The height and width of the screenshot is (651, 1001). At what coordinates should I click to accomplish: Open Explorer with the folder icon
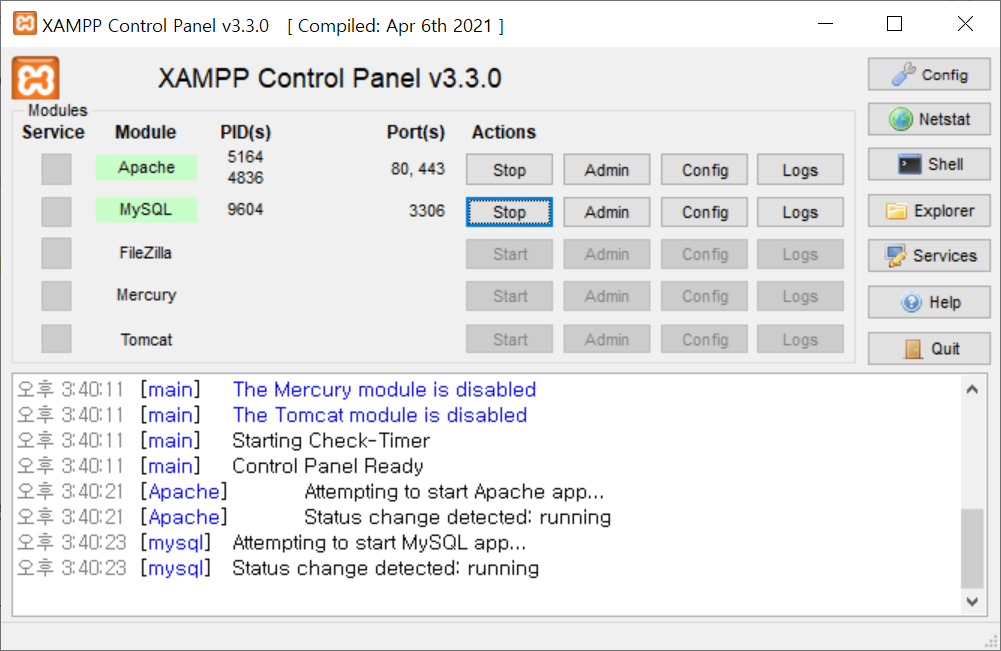(x=929, y=211)
